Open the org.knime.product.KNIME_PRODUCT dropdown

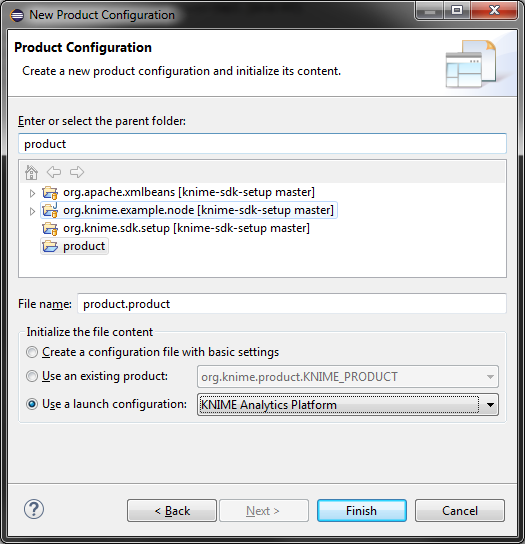348,376
